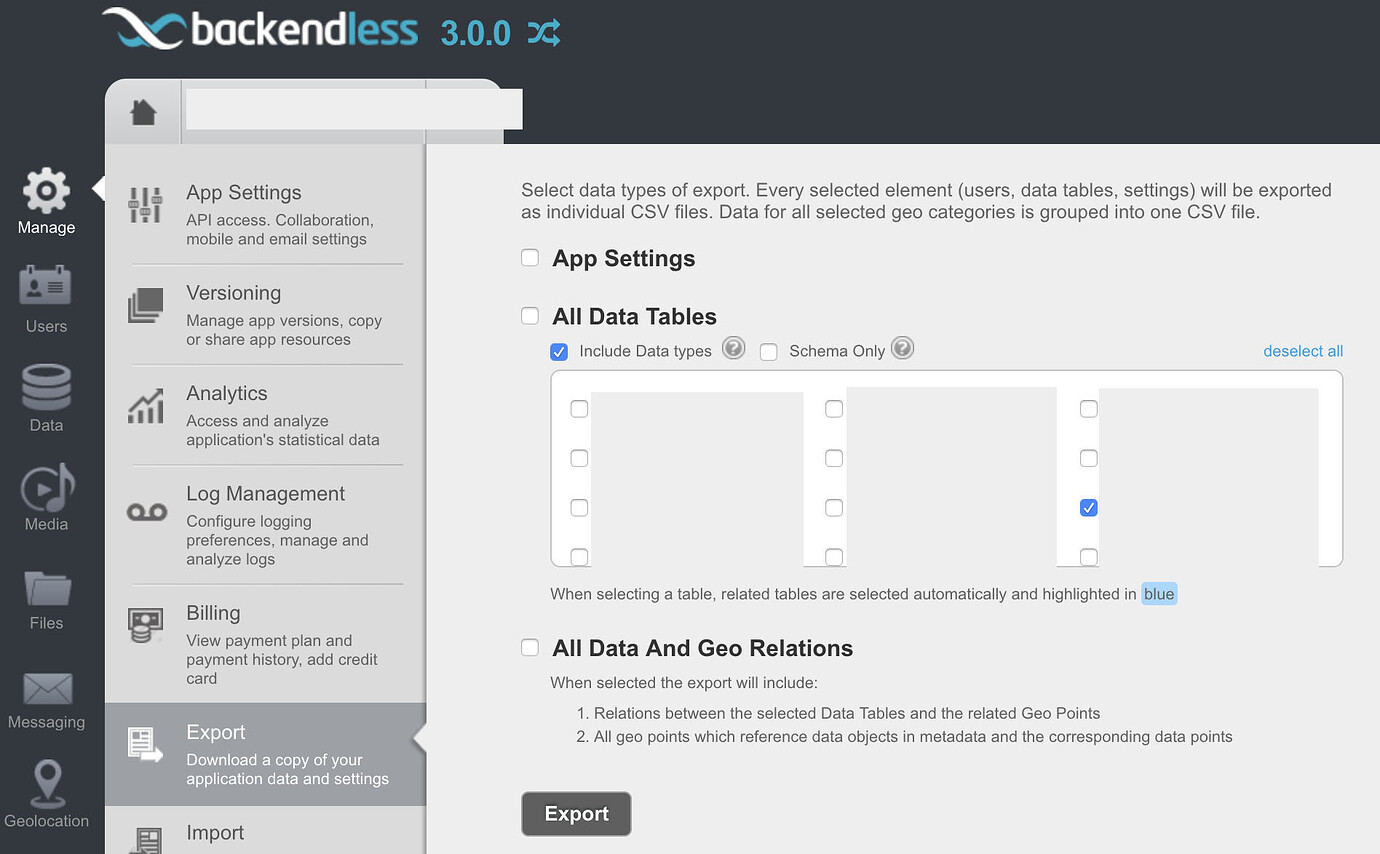Screen dimensions: 1380x854
Task: Open the Users sidebar icon
Action: (x=46, y=288)
